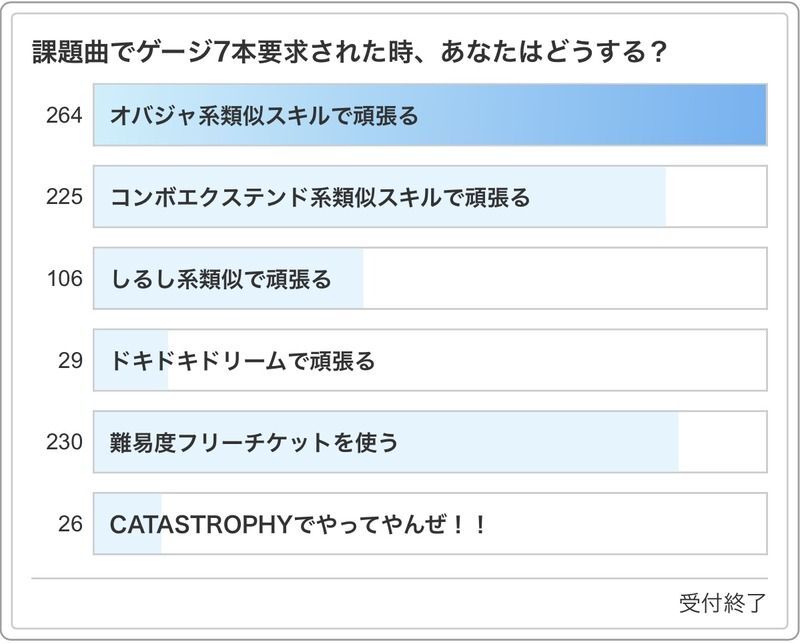Click the CATASTROPHYでやってやんぜ！！ option text
This screenshot has width=800, height=644.
[x=298, y=524]
